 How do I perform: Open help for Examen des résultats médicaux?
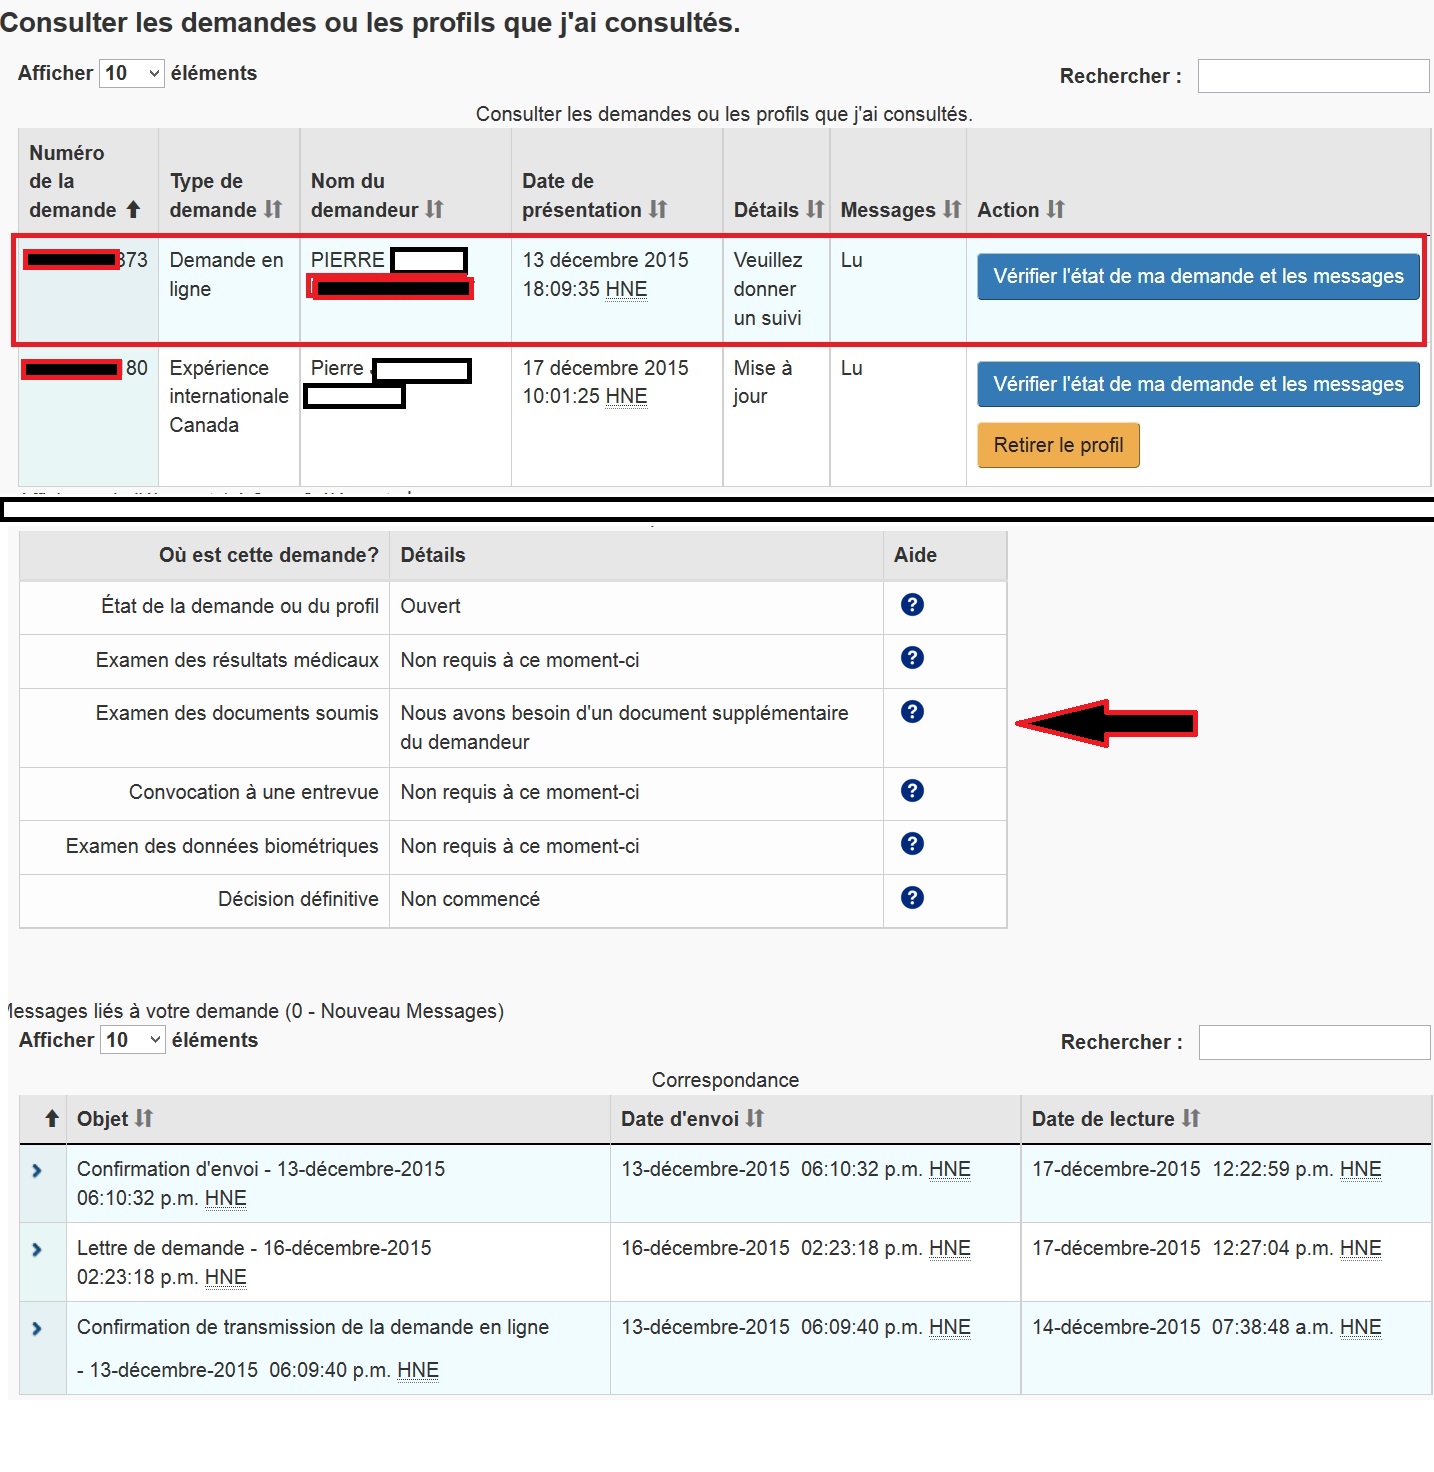click(911, 658)
